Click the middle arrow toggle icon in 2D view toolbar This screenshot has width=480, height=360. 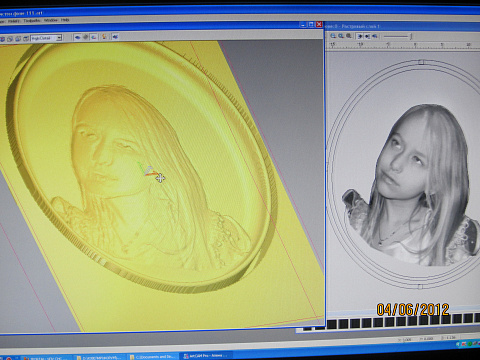pyautogui.click(x=367, y=36)
